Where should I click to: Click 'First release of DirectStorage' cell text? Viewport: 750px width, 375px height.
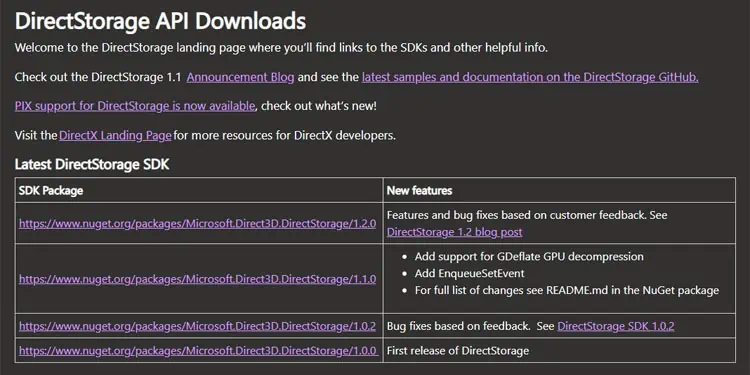pos(458,351)
